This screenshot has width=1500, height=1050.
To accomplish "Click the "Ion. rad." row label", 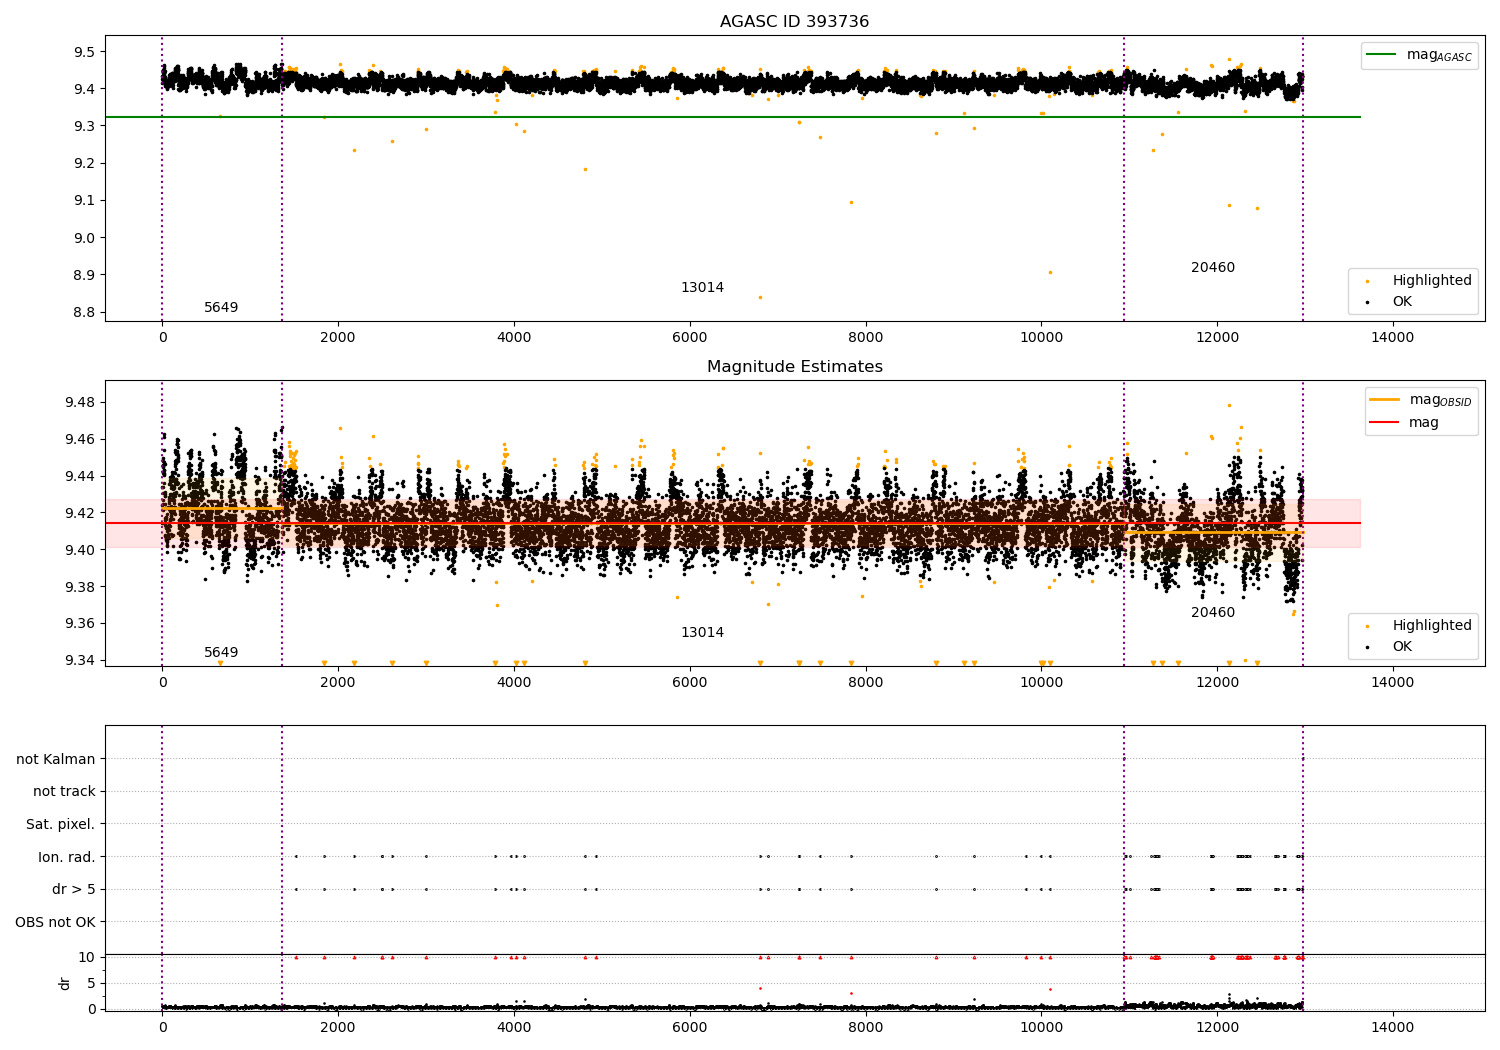I will [x=67, y=858].
